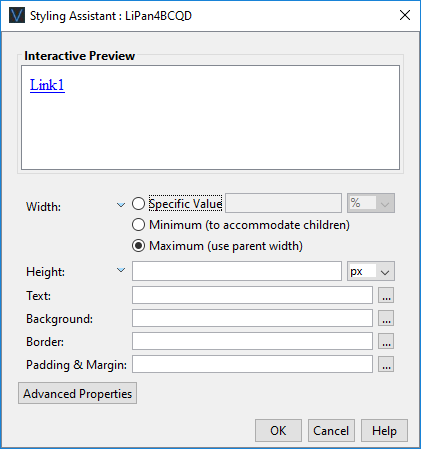This screenshot has height=449, width=421.
Task: Close the Styling Assistant dialog
Action: pos(405,15)
